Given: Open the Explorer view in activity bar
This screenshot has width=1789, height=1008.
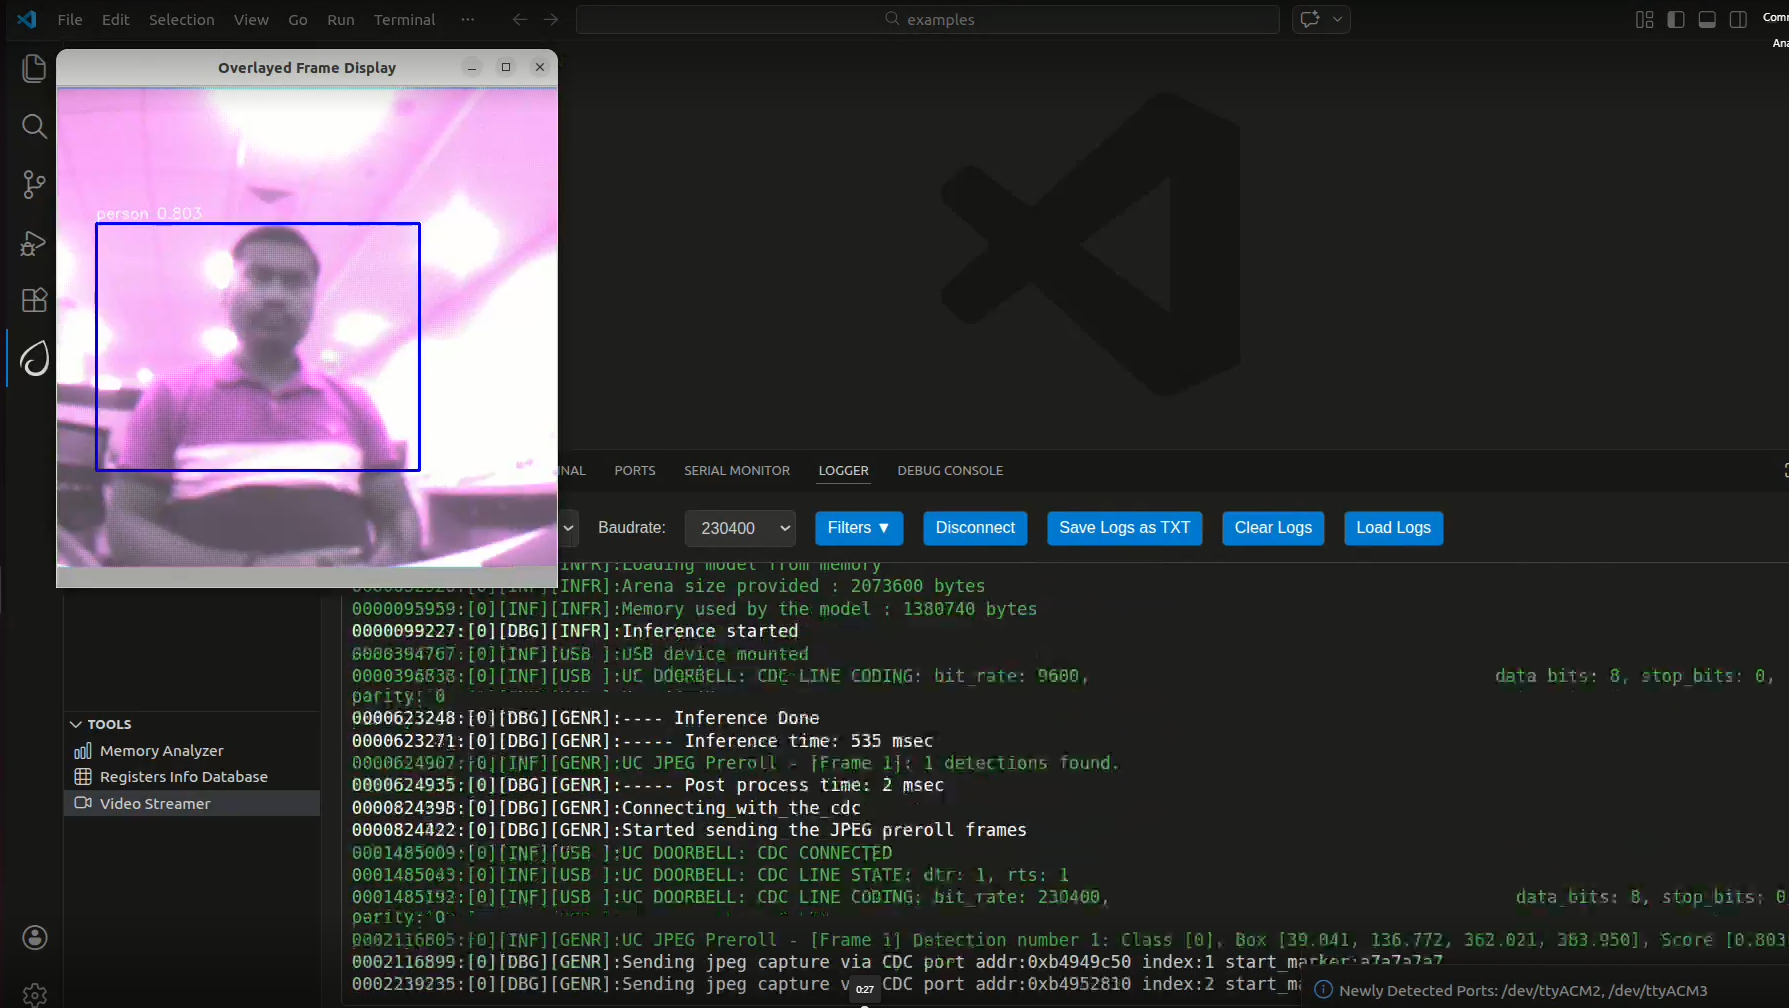Looking at the screenshot, I should tap(34, 68).
